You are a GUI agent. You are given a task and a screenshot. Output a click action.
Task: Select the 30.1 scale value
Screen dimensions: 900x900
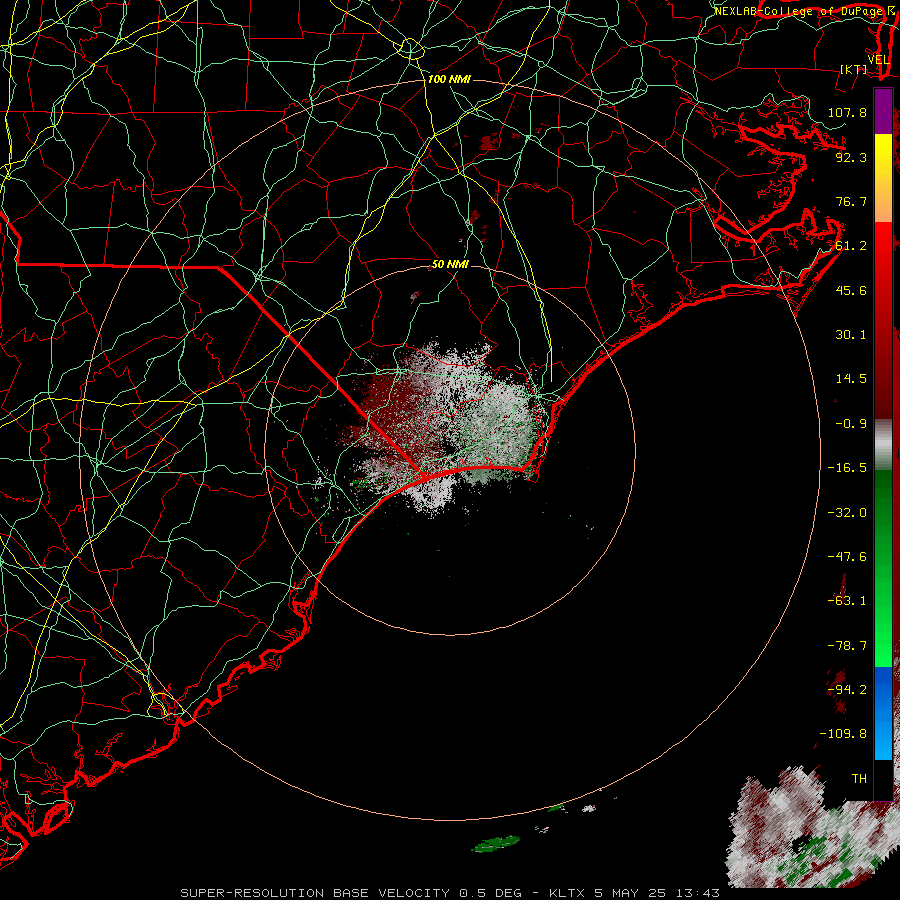click(x=851, y=335)
